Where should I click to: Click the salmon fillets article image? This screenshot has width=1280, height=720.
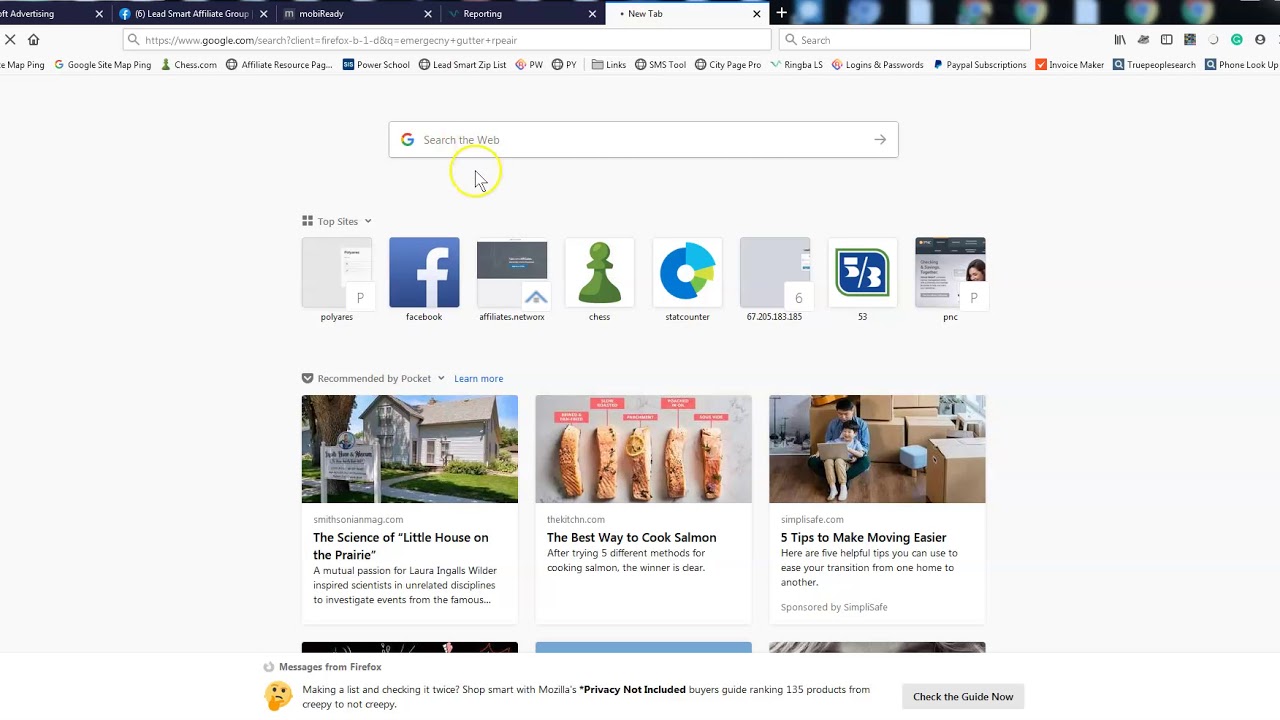[x=643, y=449]
